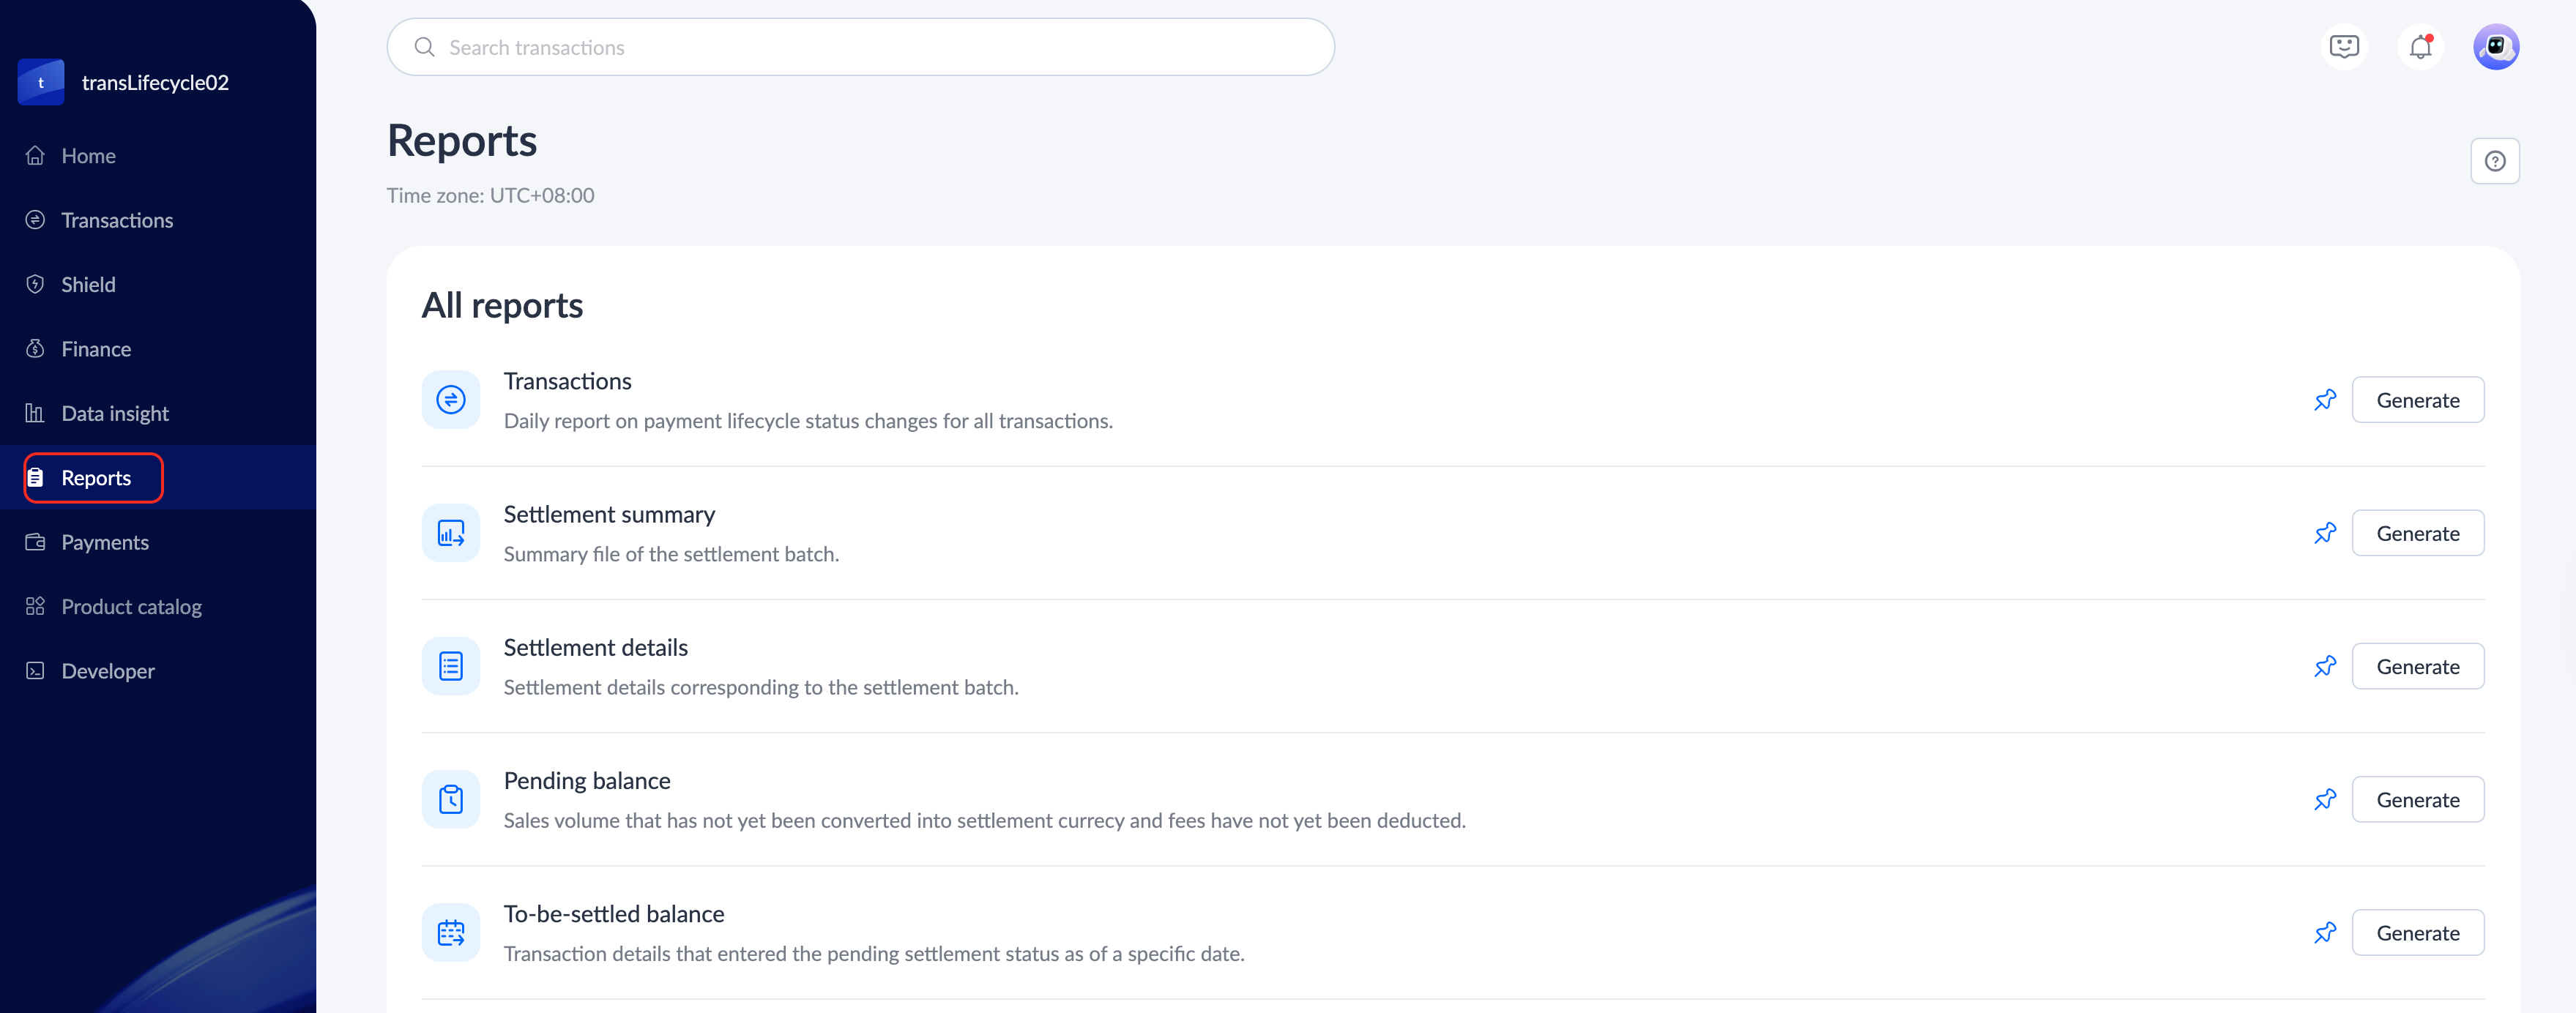Pin the Pending balance report
The height and width of the screenshot is (1013, 2576).
point(2325,800)
